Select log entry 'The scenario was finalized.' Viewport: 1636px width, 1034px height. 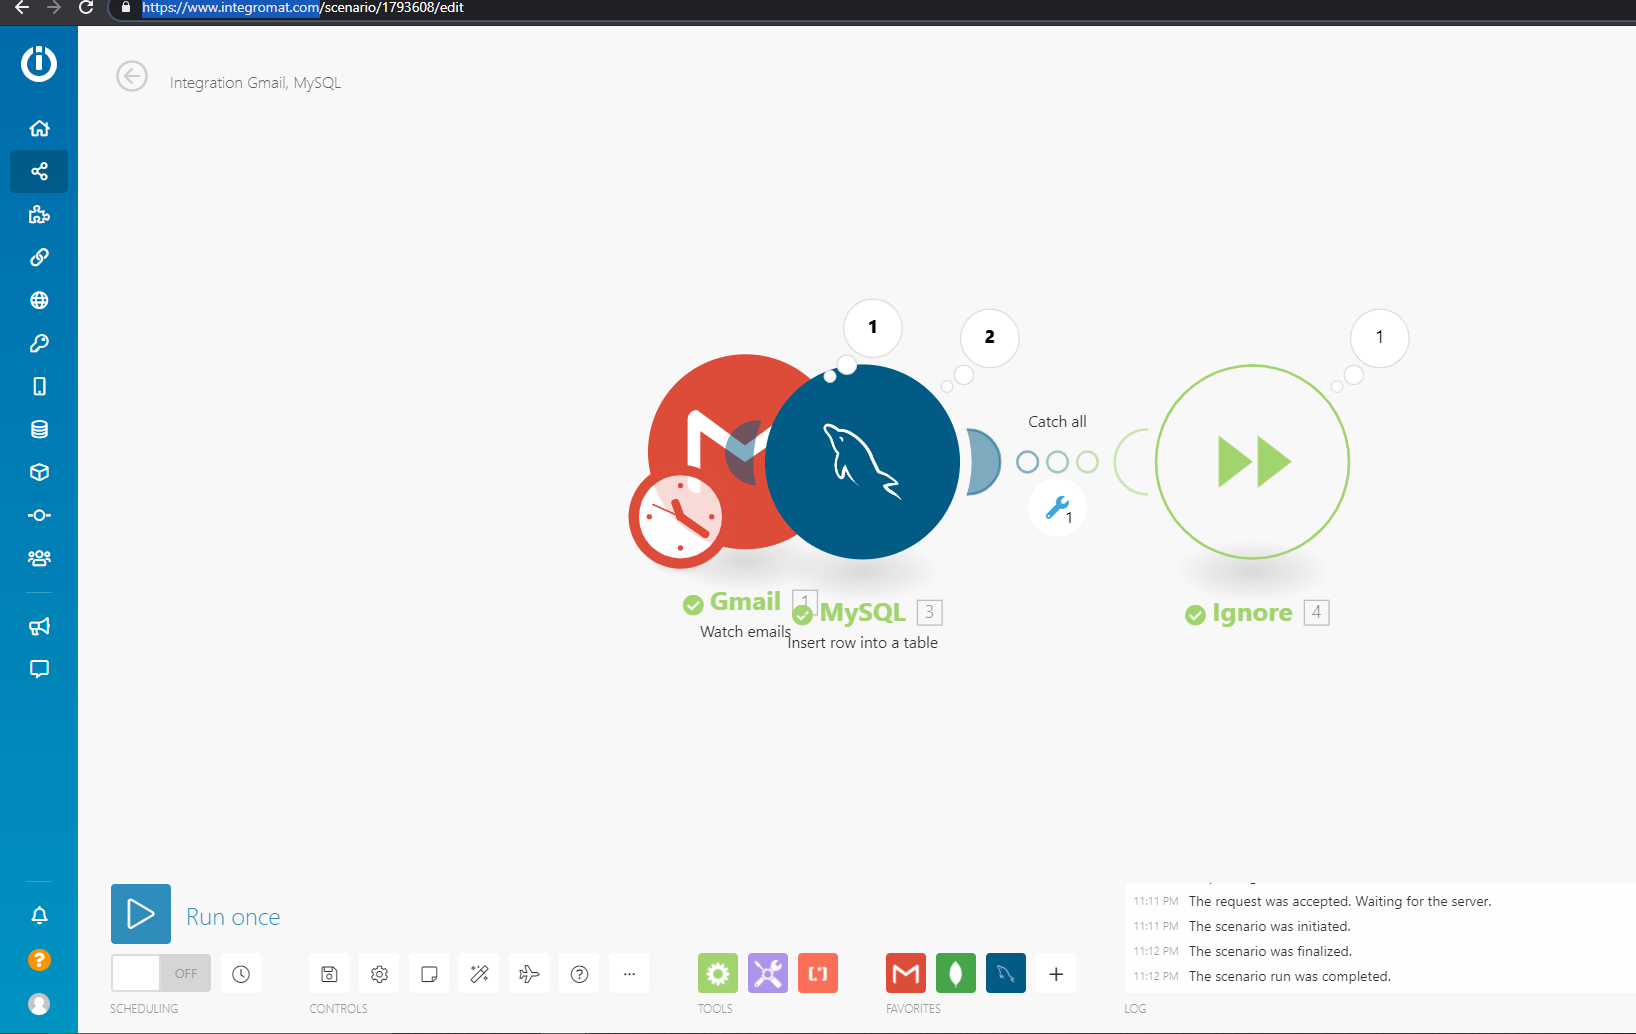(1270, 952)
